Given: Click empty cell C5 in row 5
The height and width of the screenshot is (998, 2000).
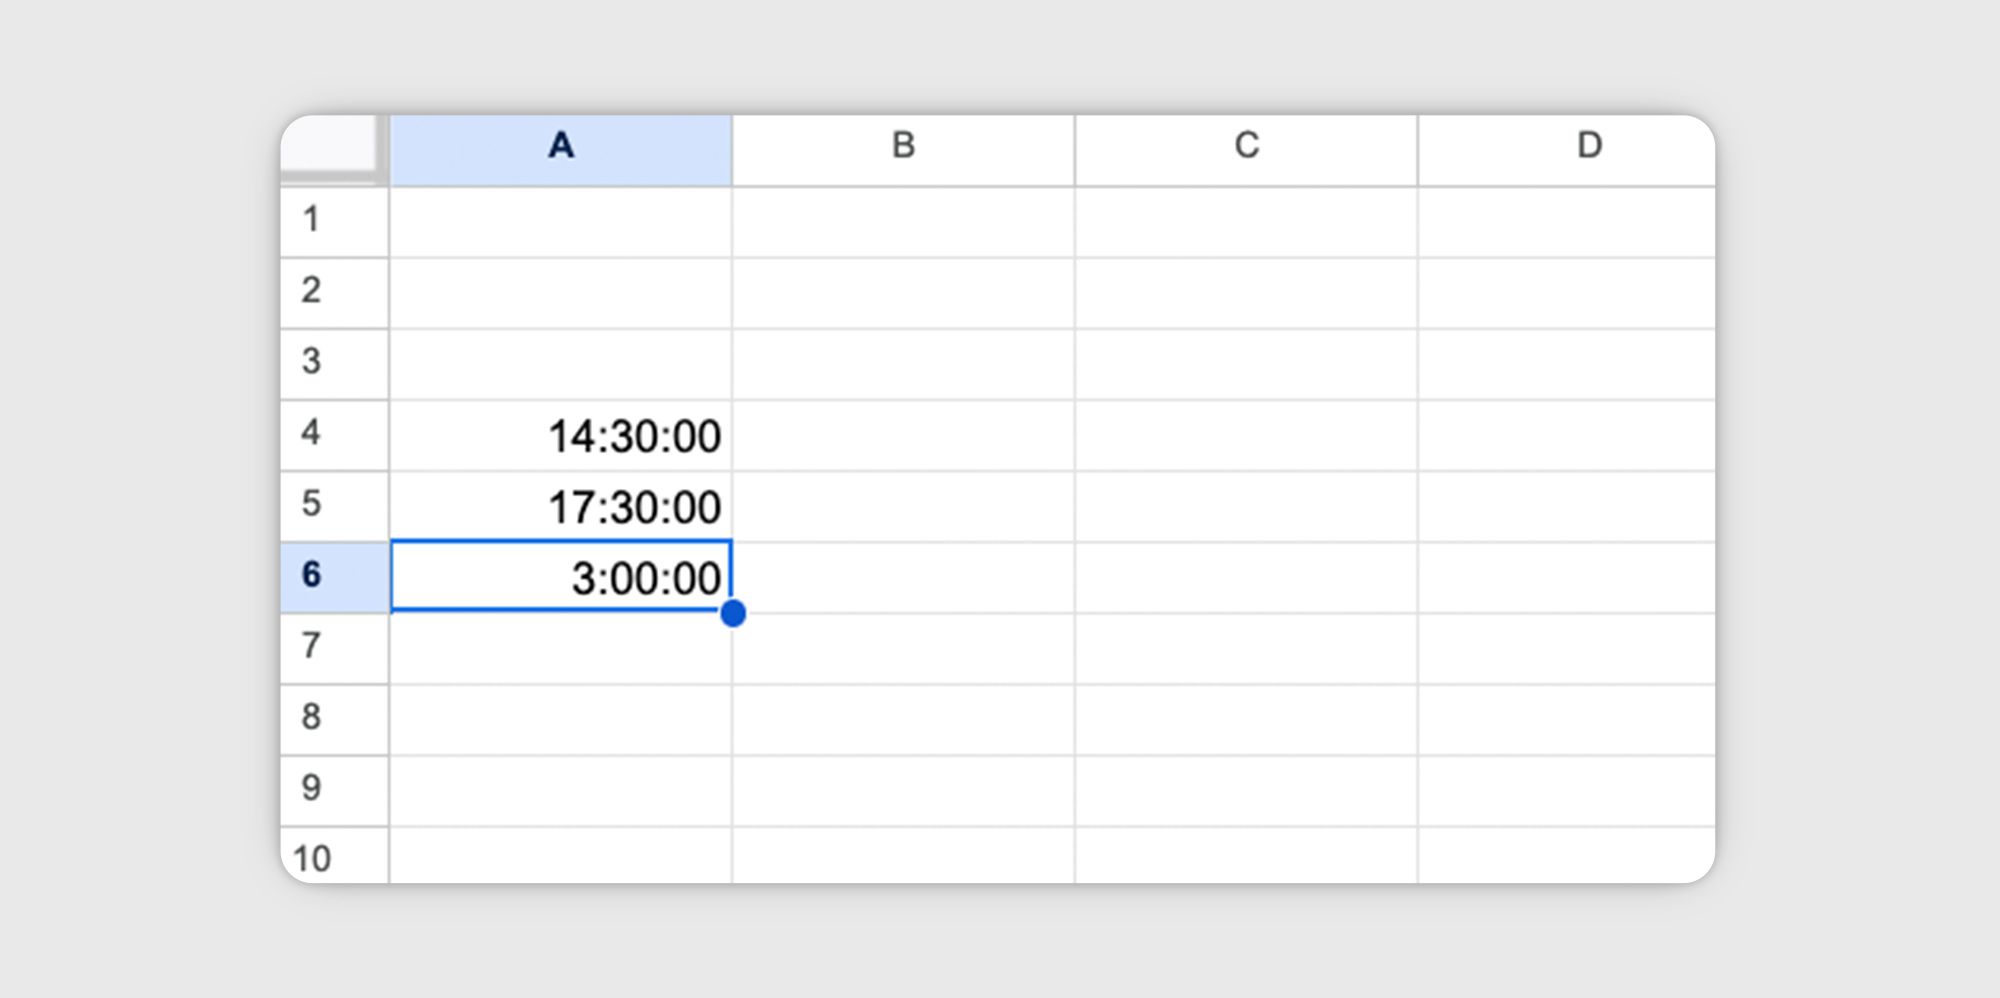Looking at the screenshot, I should (1245, 506).
